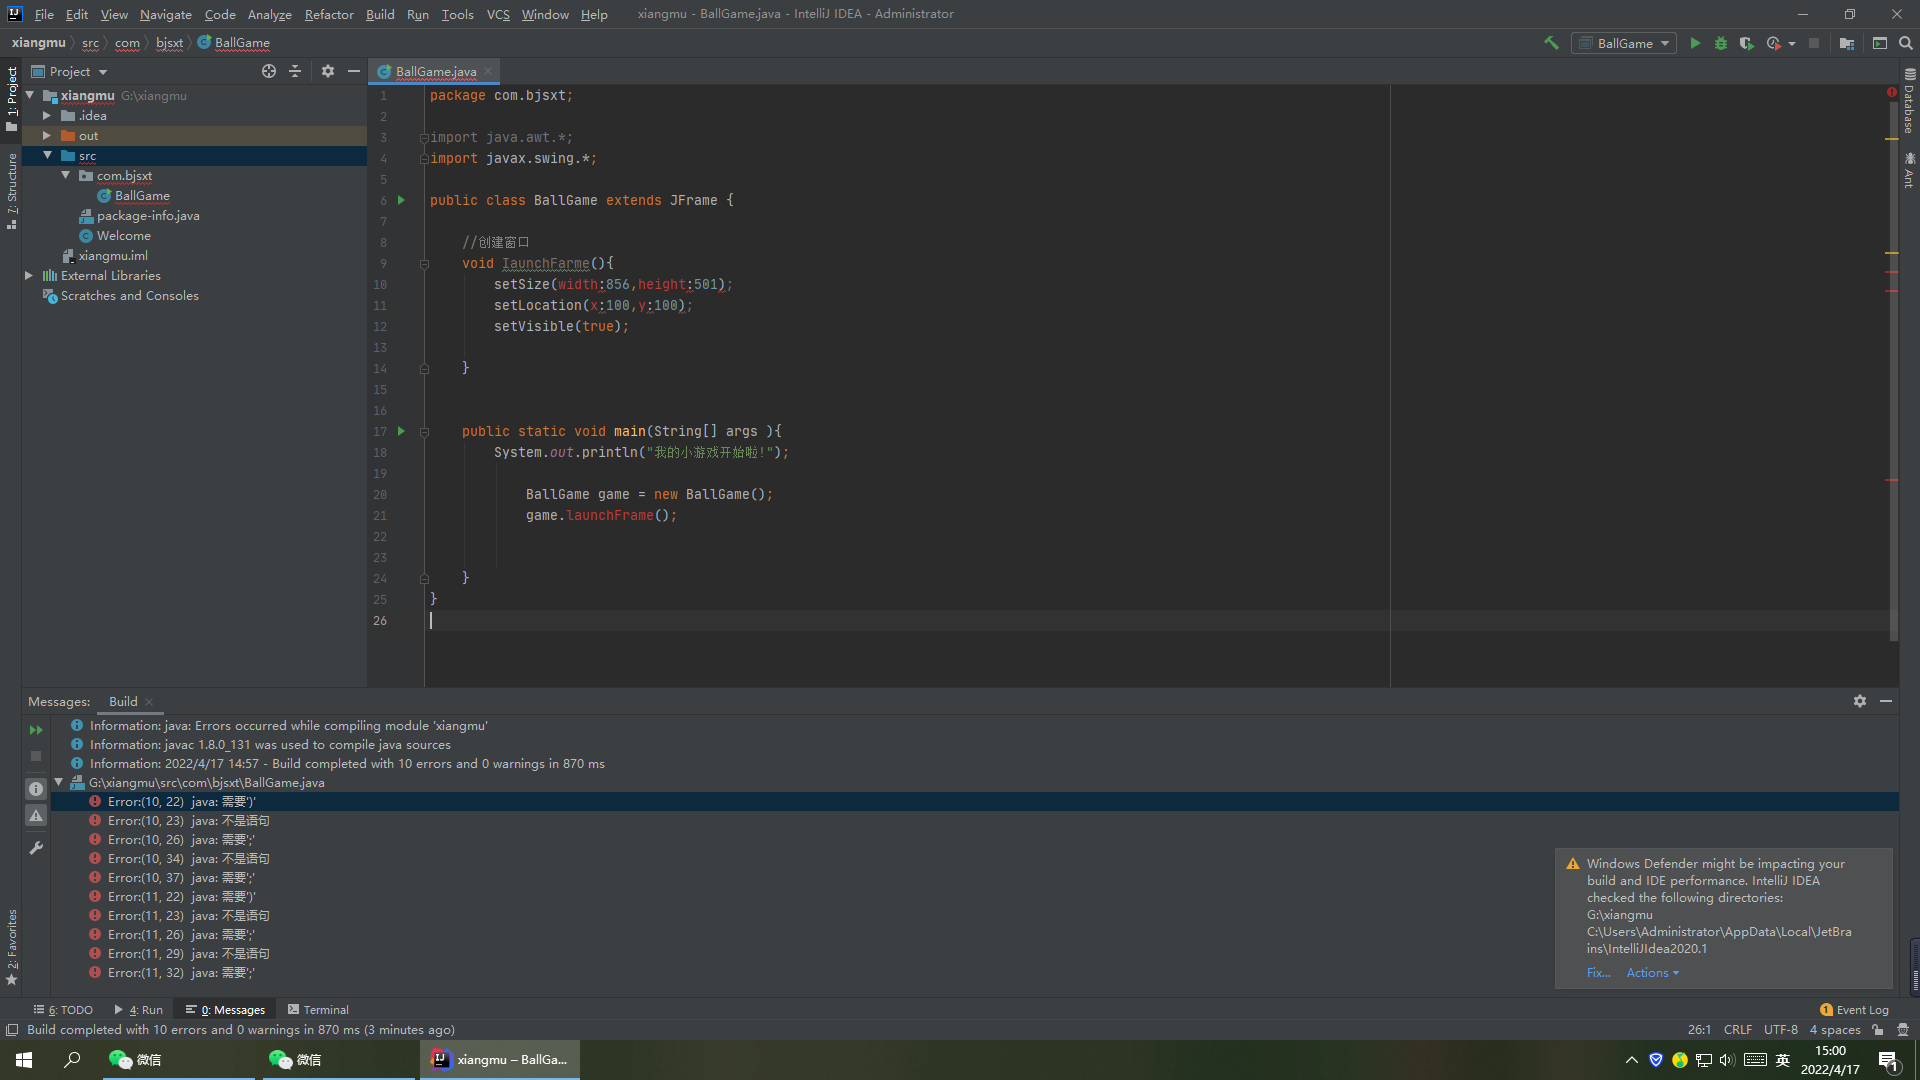Image resolution: width=1920 pixels, height=1080 pixels.
Task: Toggle warnings filter button in Messages
Action: coord(36,816)
